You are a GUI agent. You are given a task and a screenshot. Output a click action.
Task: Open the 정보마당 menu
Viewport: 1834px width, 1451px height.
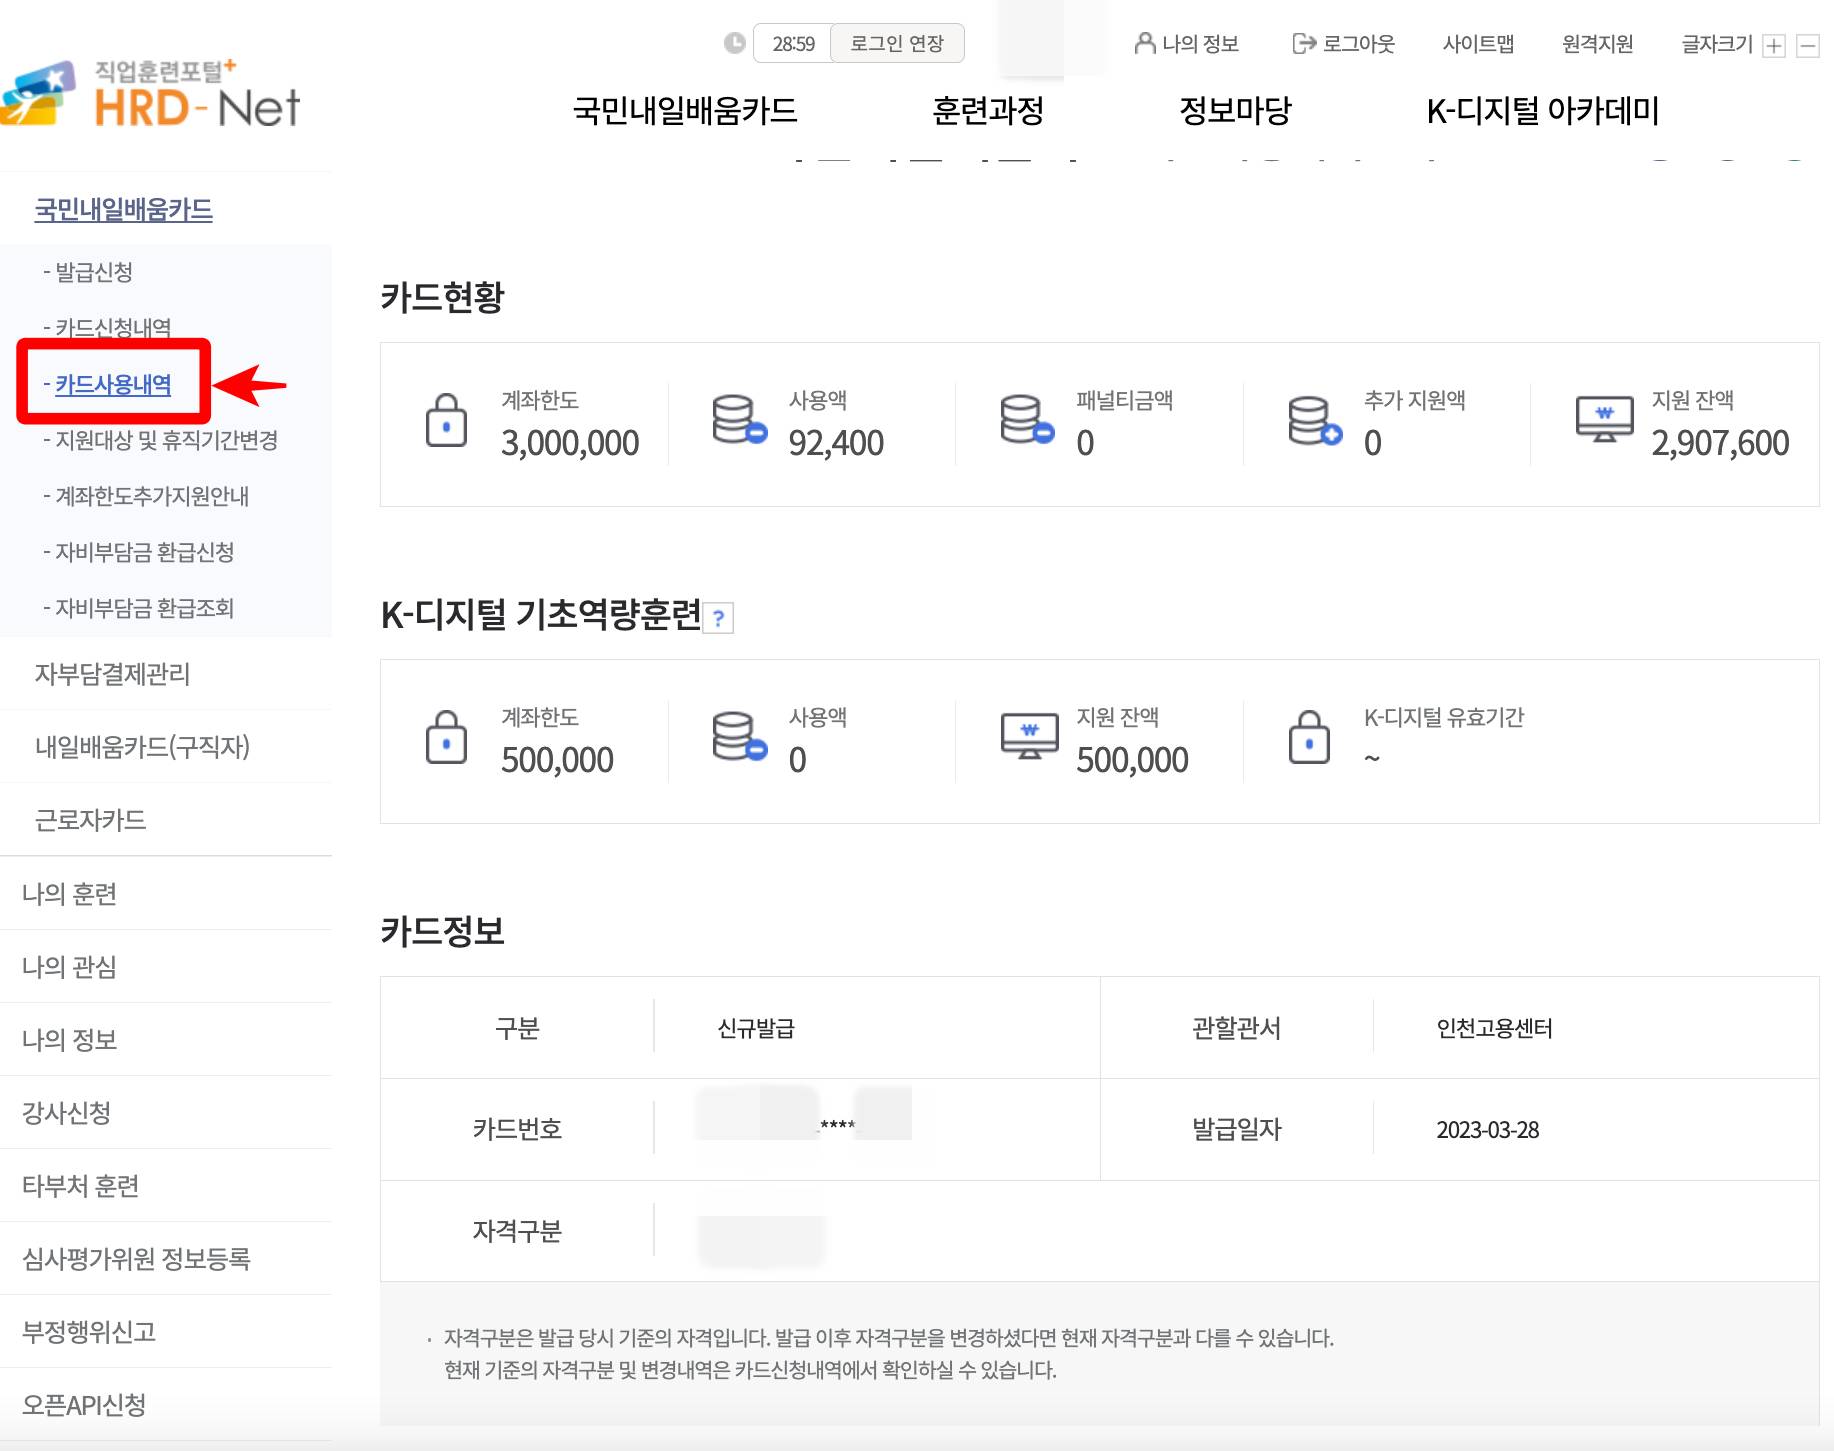pyautogui.click(x=1237, y=112)
